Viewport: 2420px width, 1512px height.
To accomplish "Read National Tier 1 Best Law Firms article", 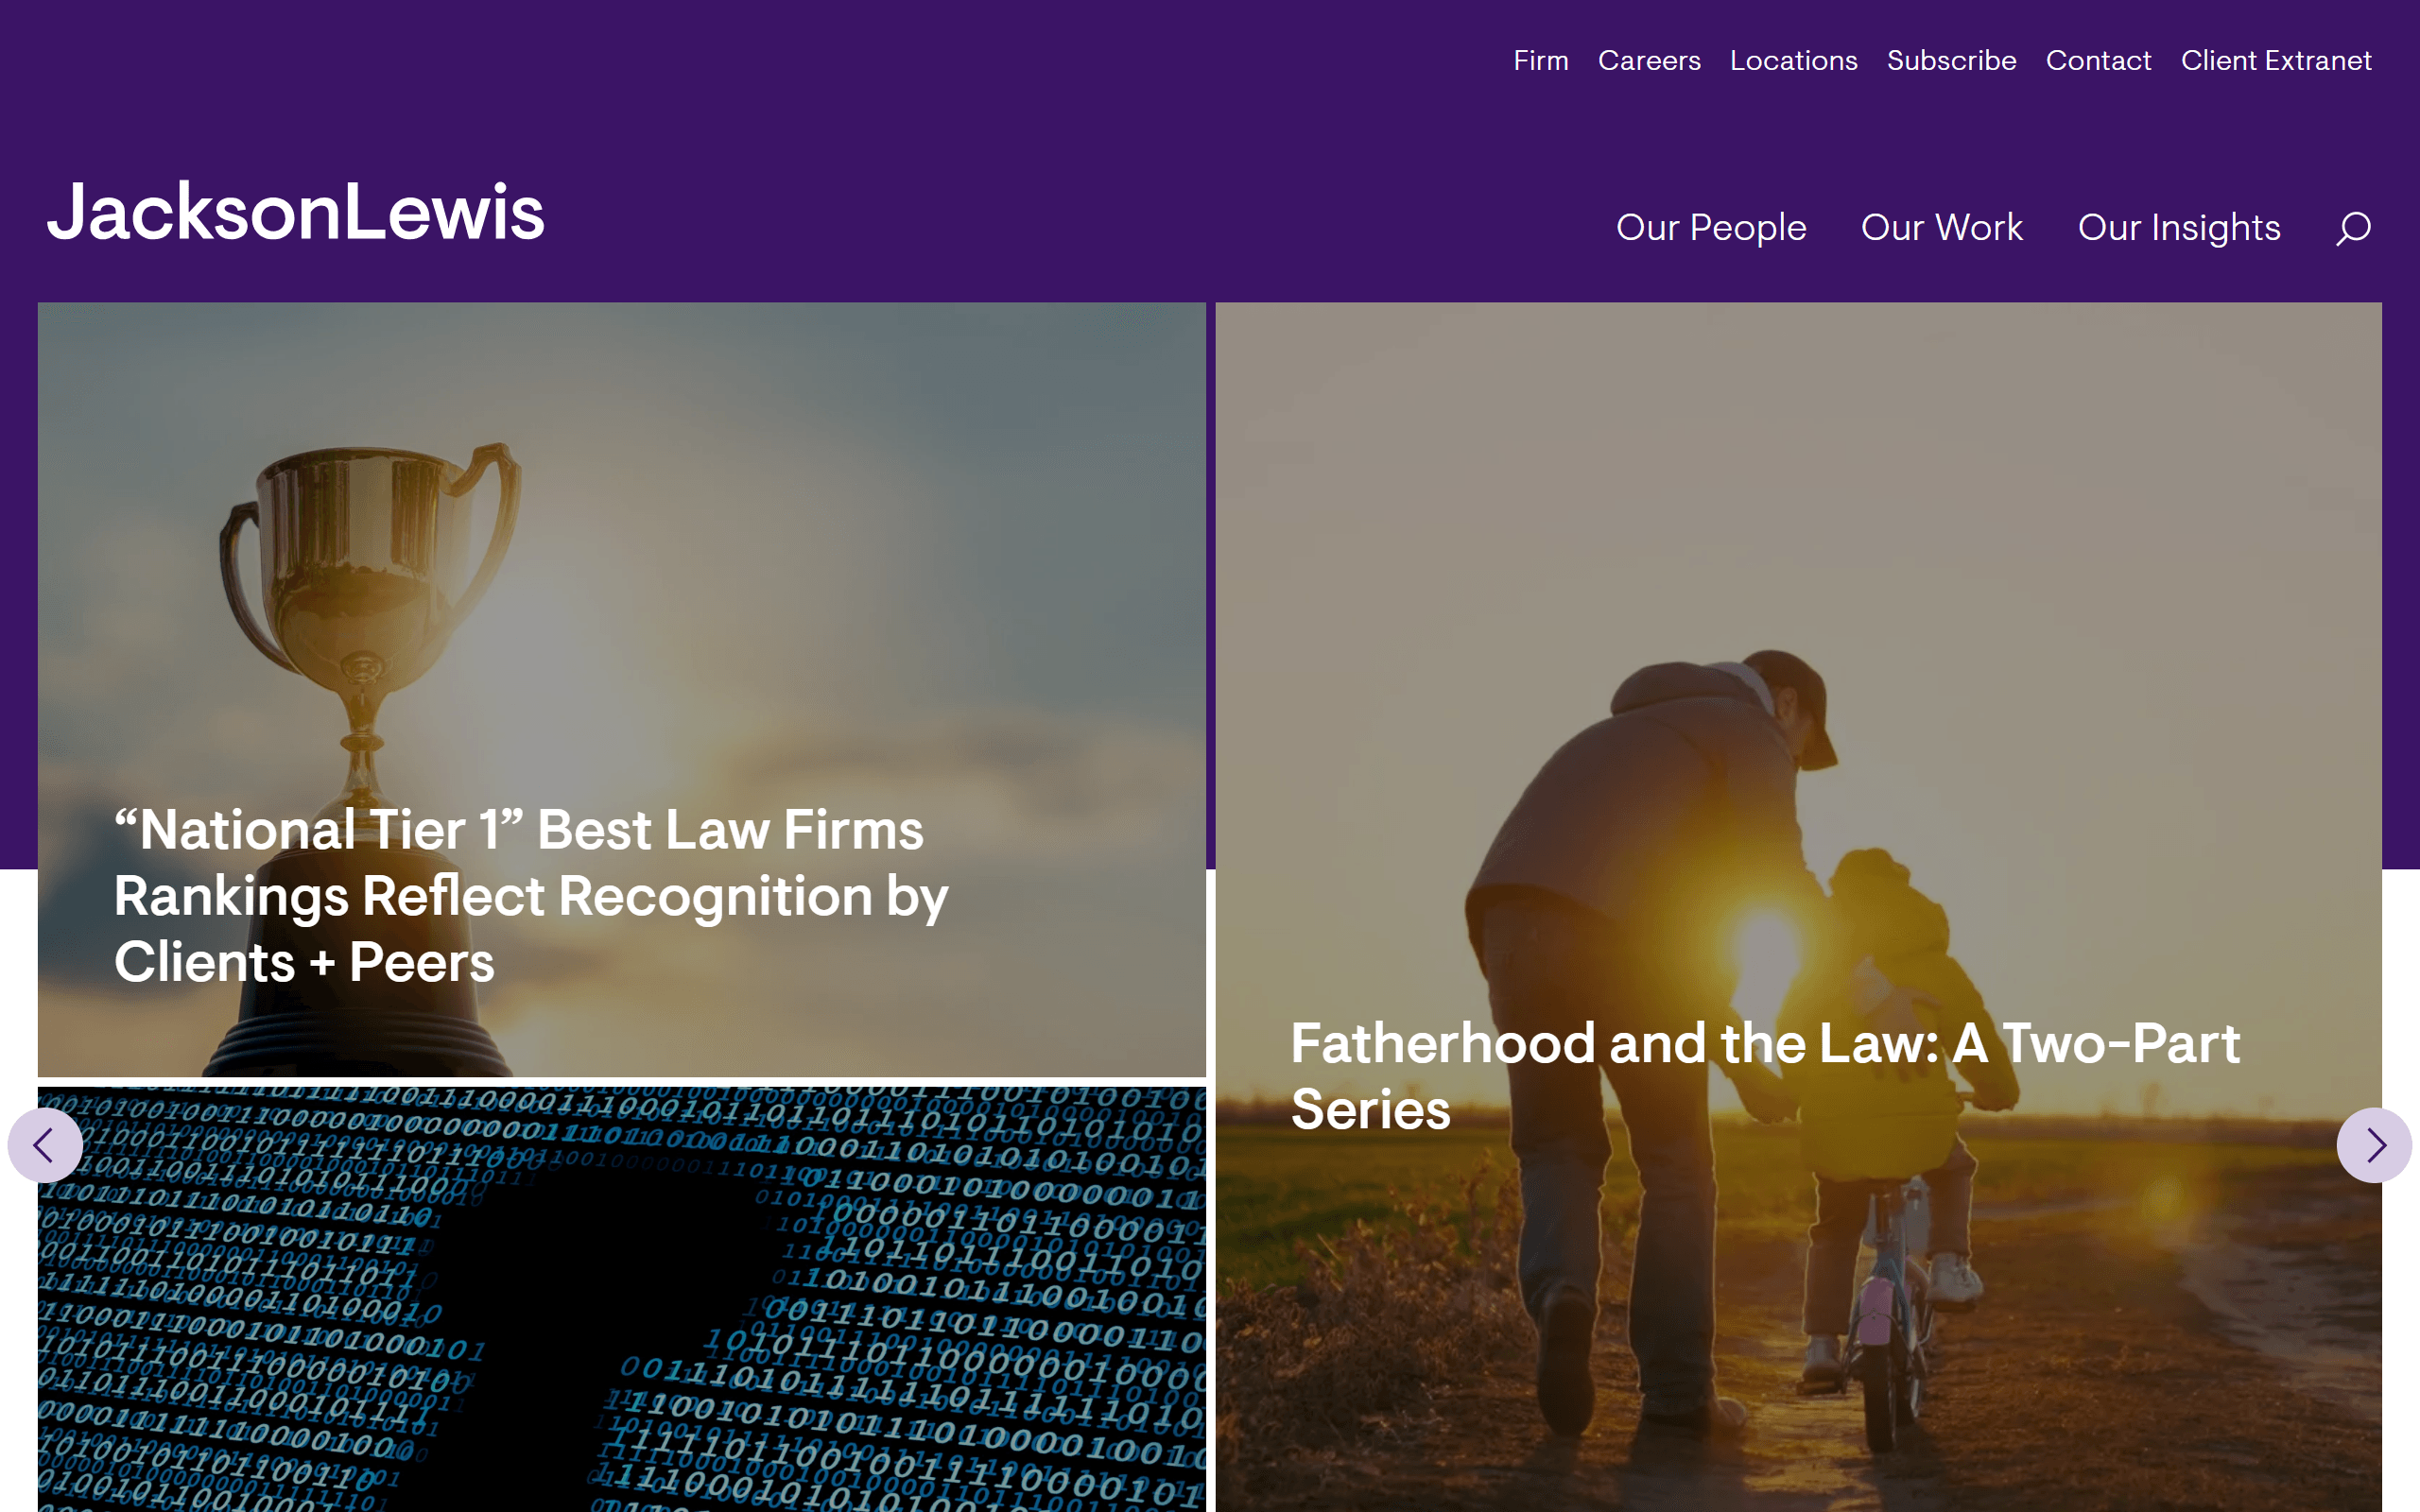I will click(x=531, y=896).
